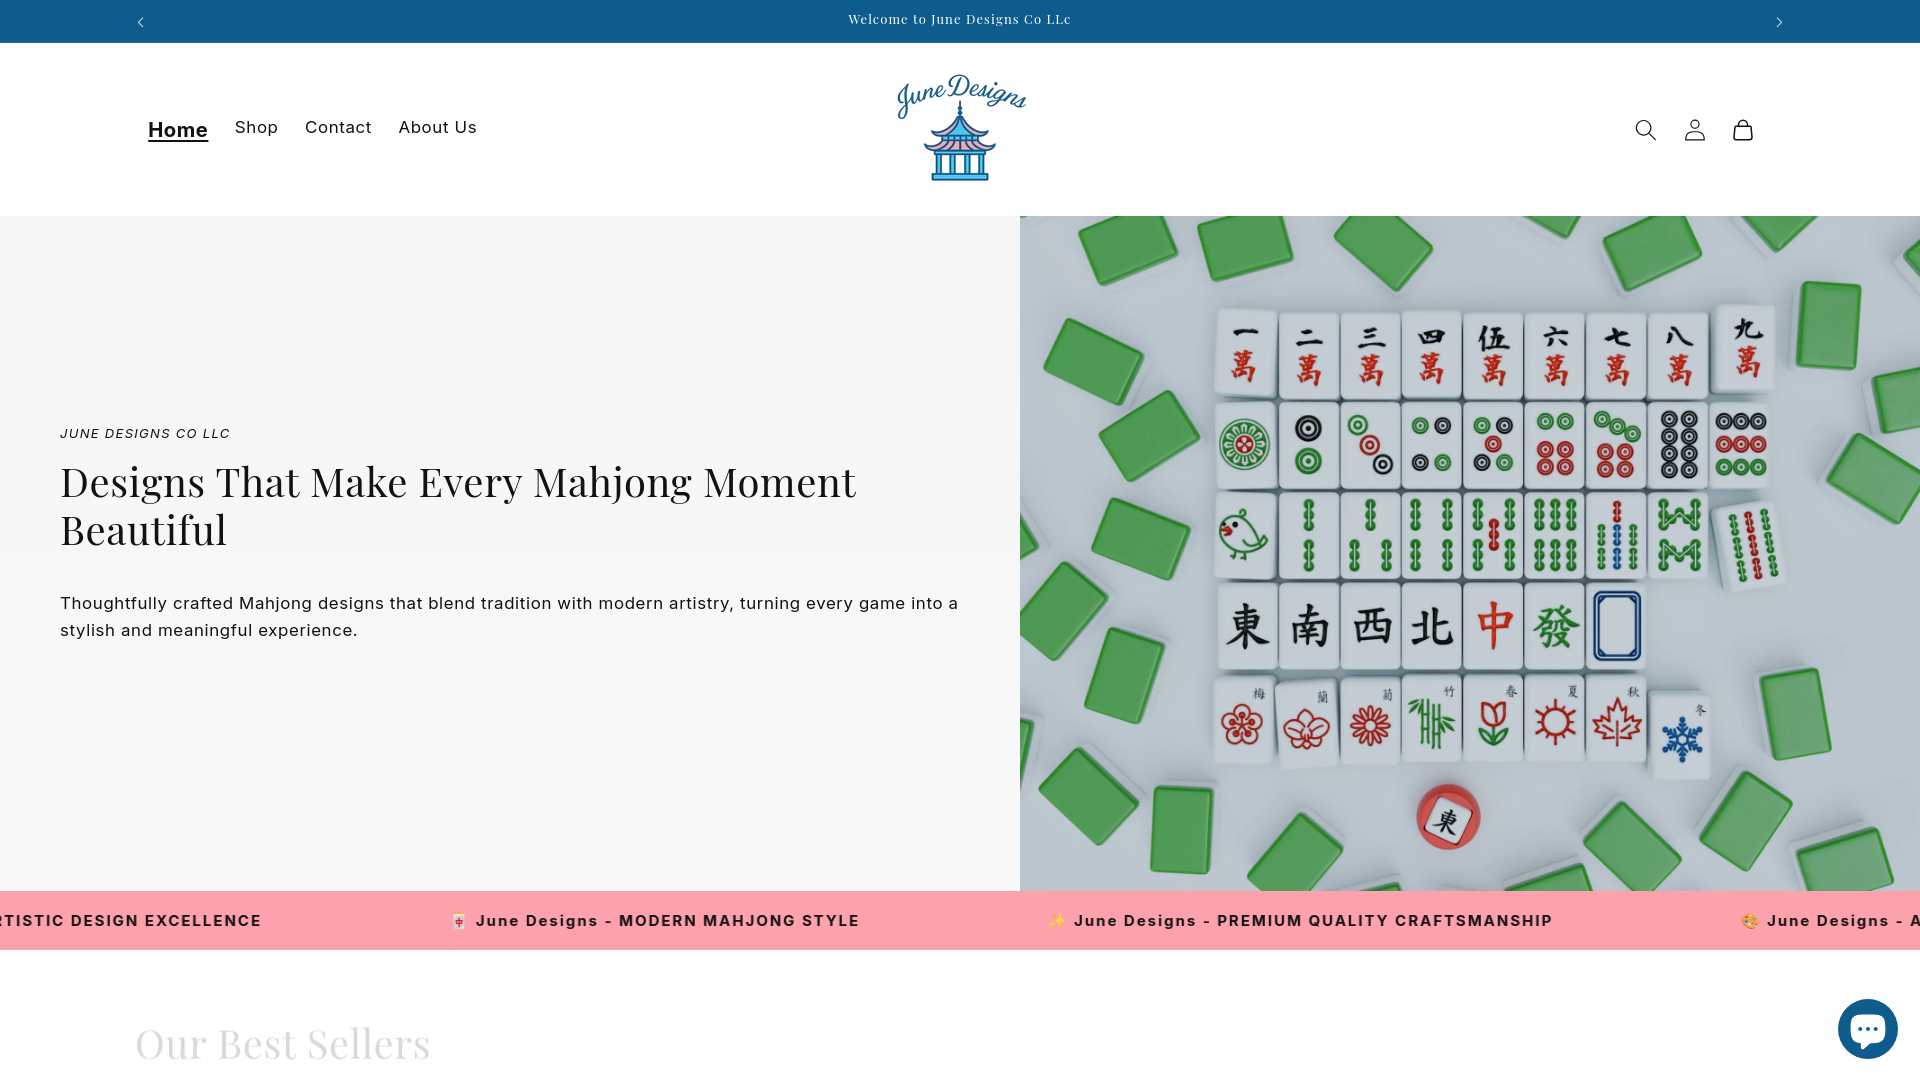Viewport: 1920px width, 1080px height.
Task: Click the red East wind dice token
Action: pos(1447,818)
